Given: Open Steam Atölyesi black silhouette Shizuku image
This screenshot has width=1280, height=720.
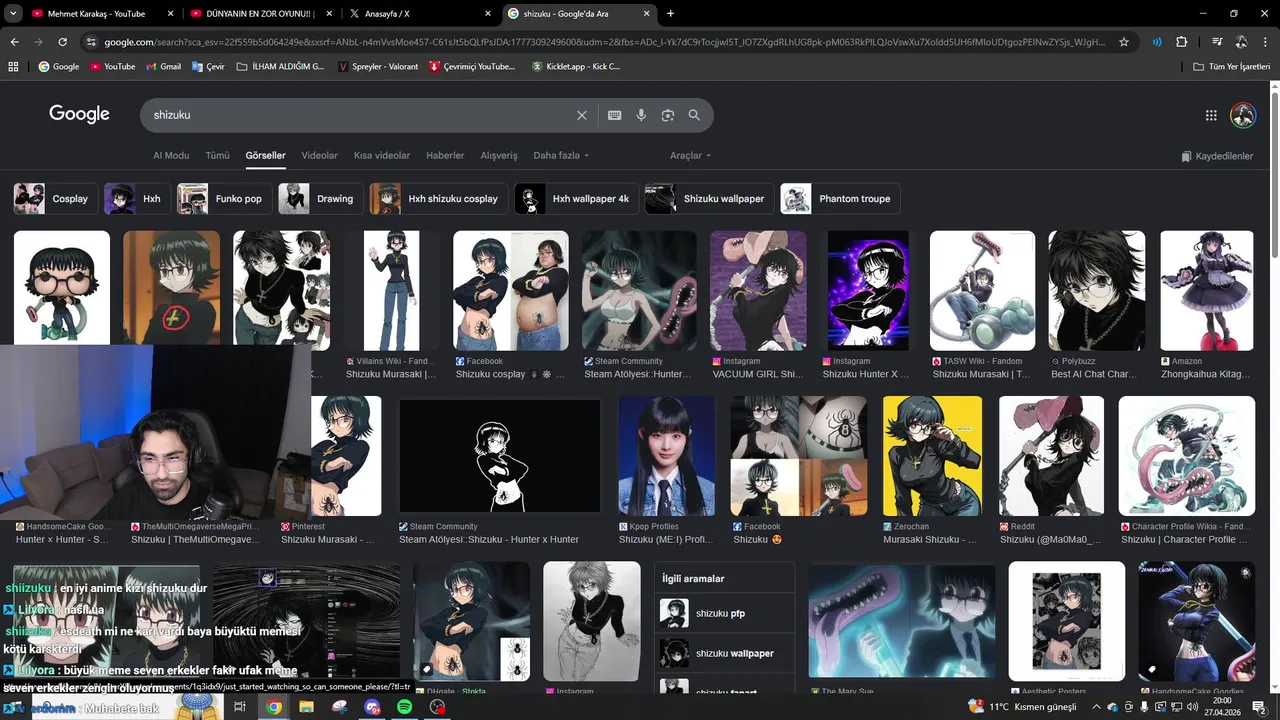Looking at the screenshot, I should click(499, 456).
